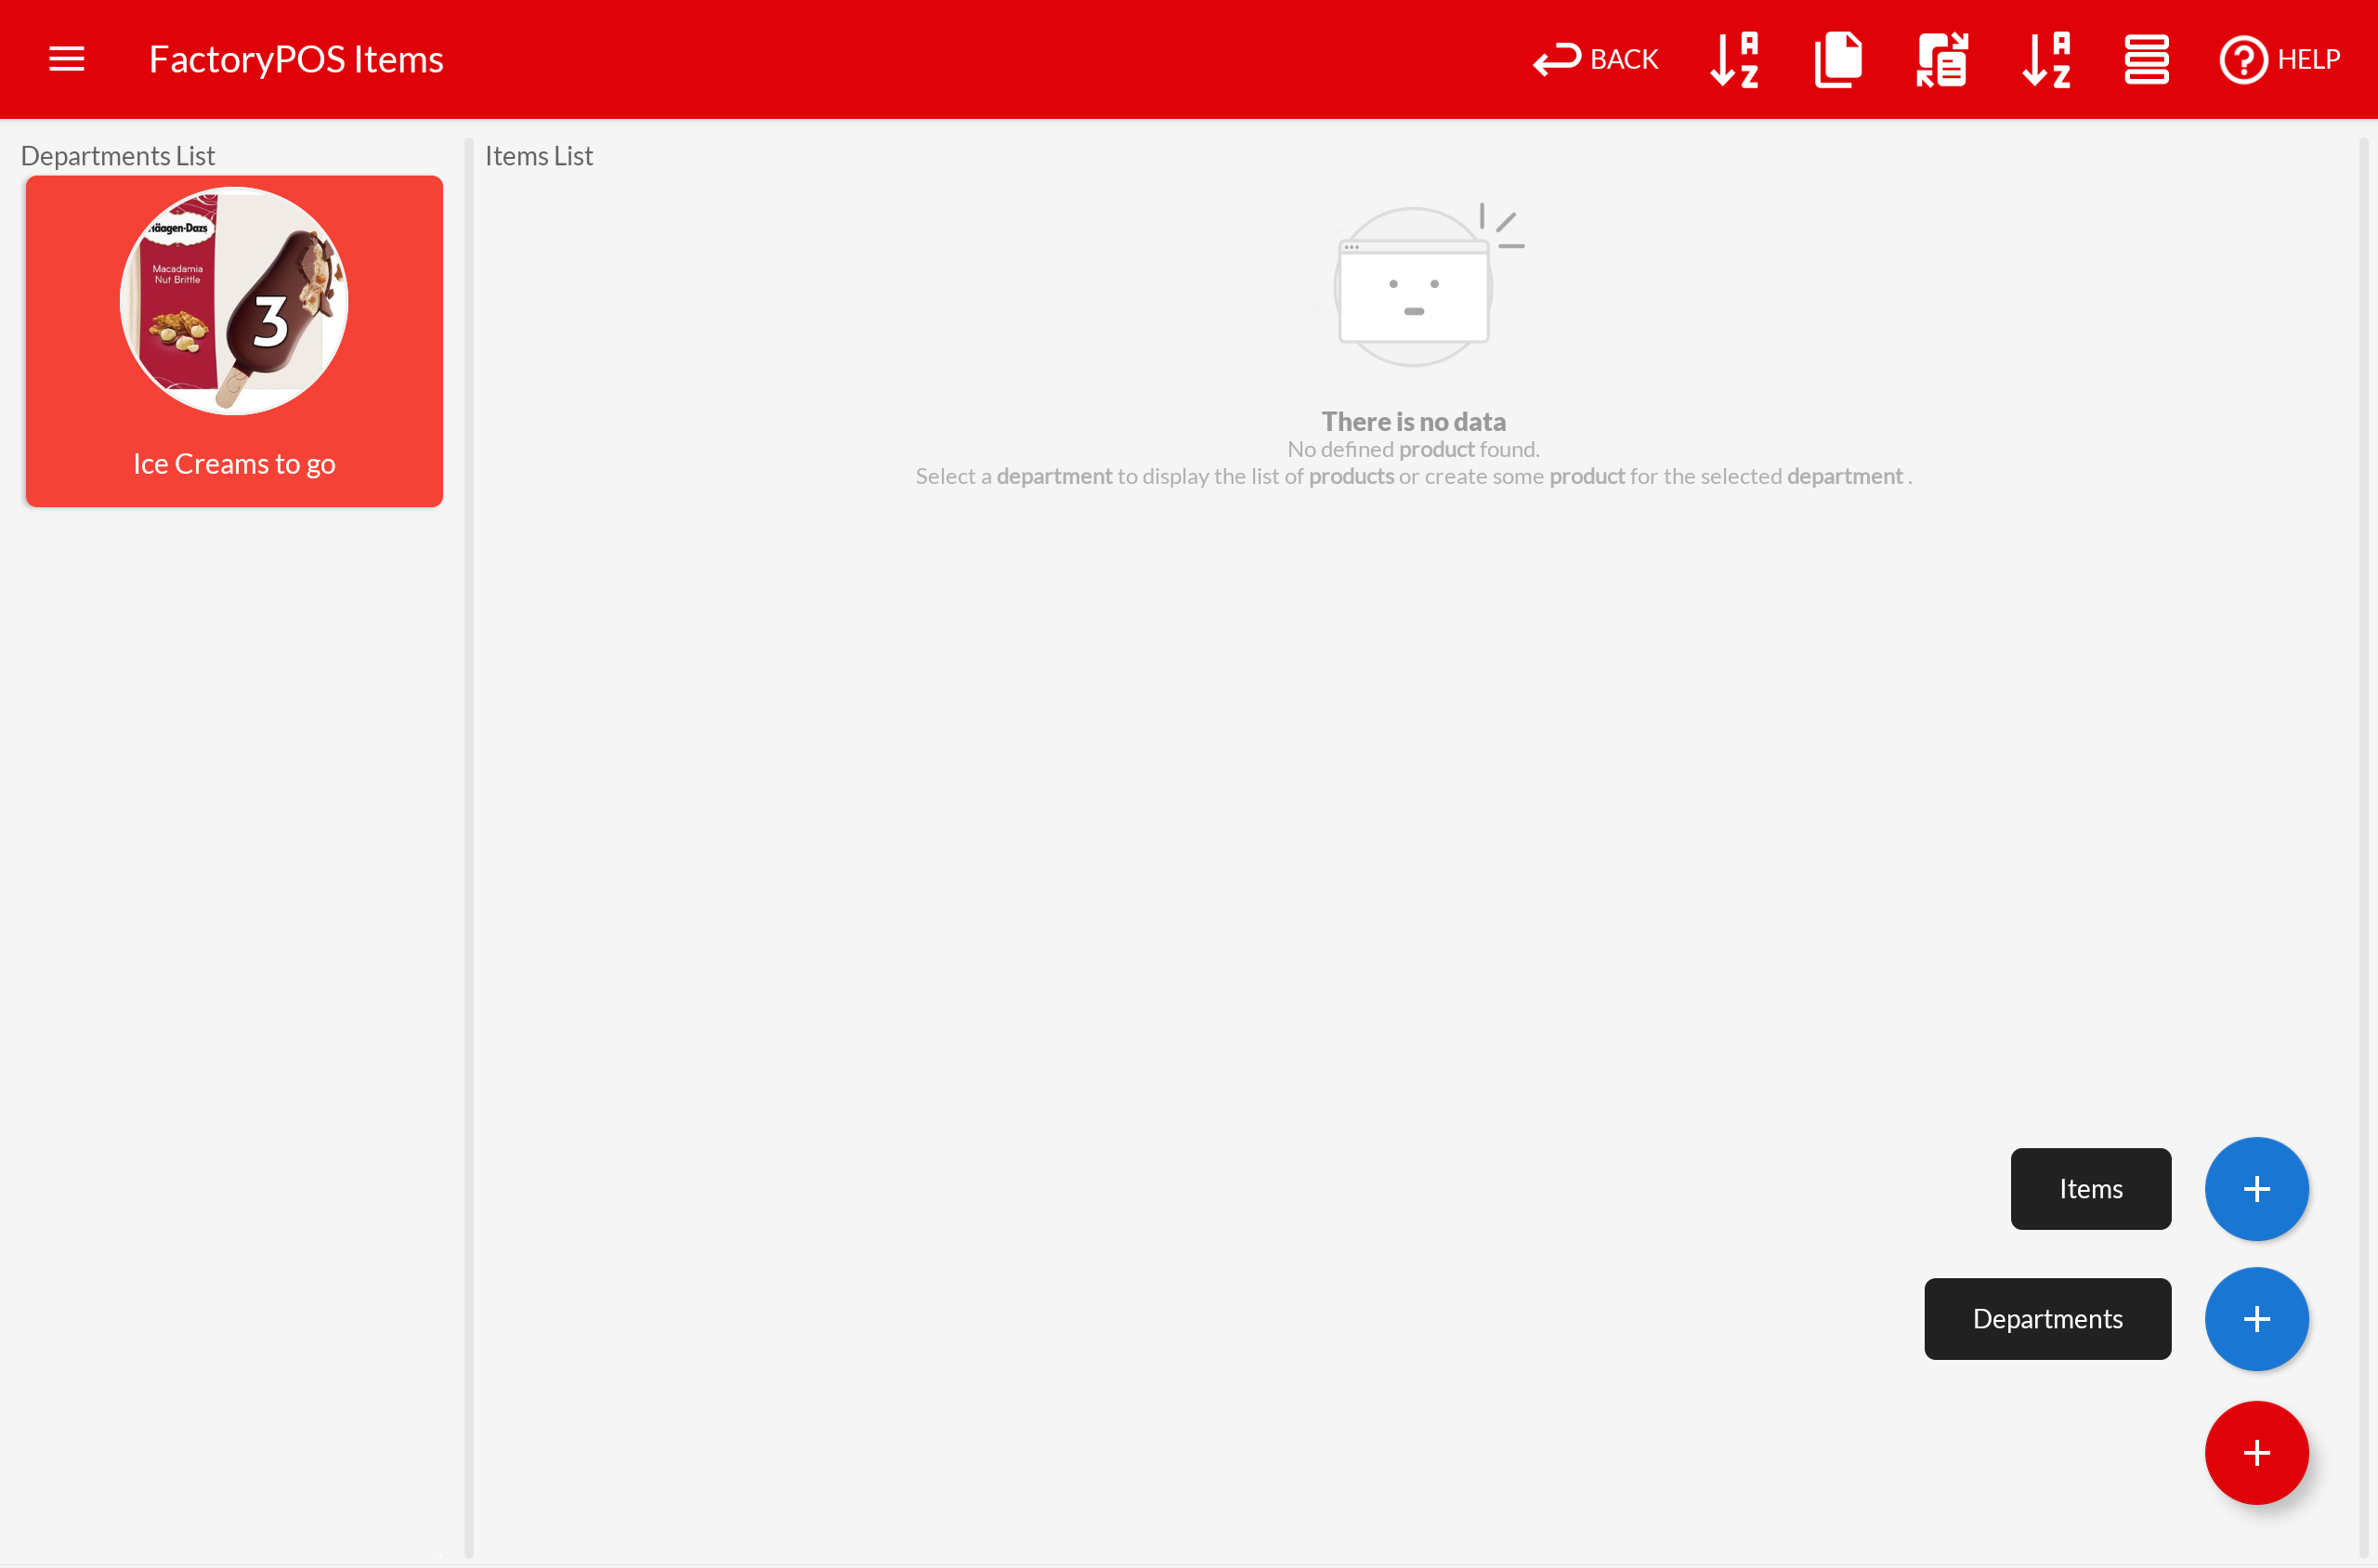This screenshot has height=1568, width=2378.
Task: Click the FactoryPOS Items title
Action: 296,59
